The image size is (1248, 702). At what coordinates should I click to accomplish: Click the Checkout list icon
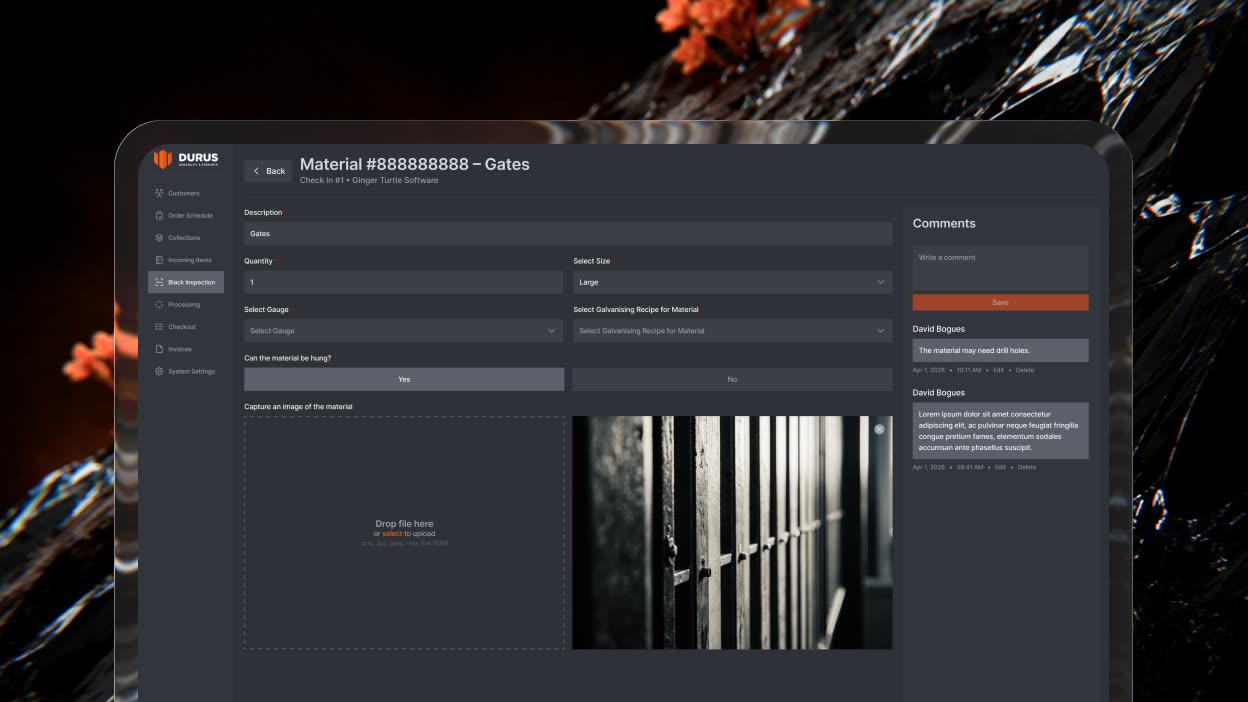(x=159, y=327)
